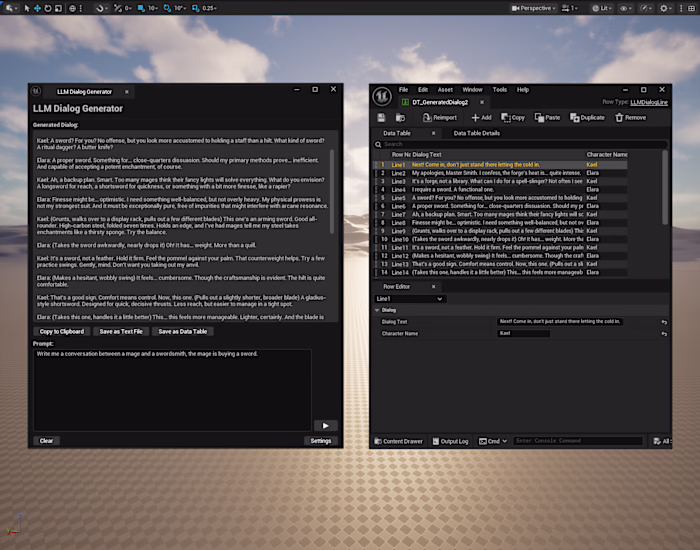Open the Line1 row selector dropdown
The image size is (700, 550).
(409, 299)
